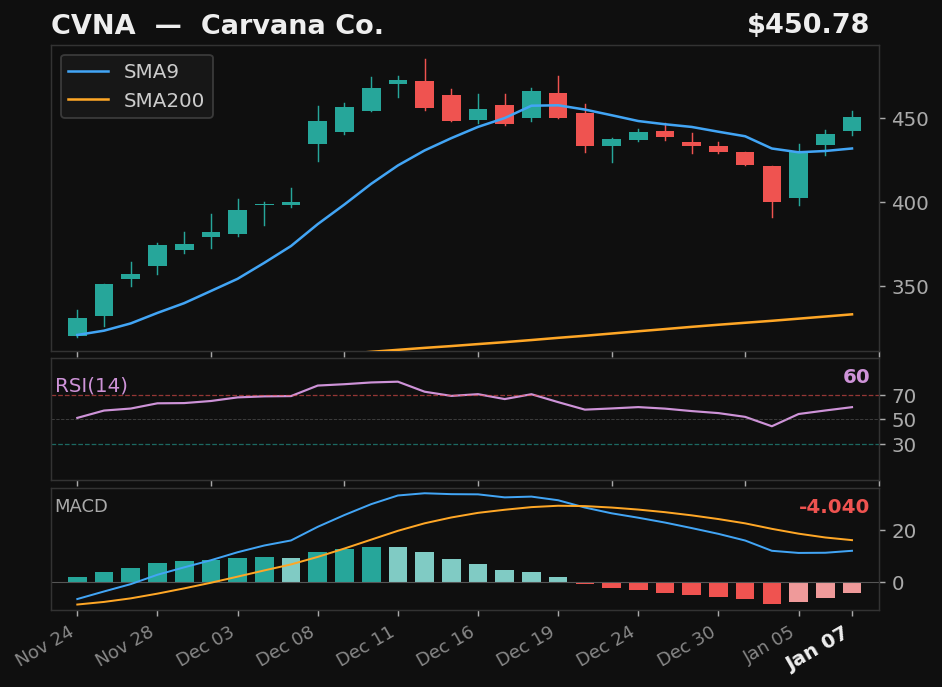Click the CVNA — Carvana Co. title
This screenshot has width=942, height=687.
pos(217,25)
